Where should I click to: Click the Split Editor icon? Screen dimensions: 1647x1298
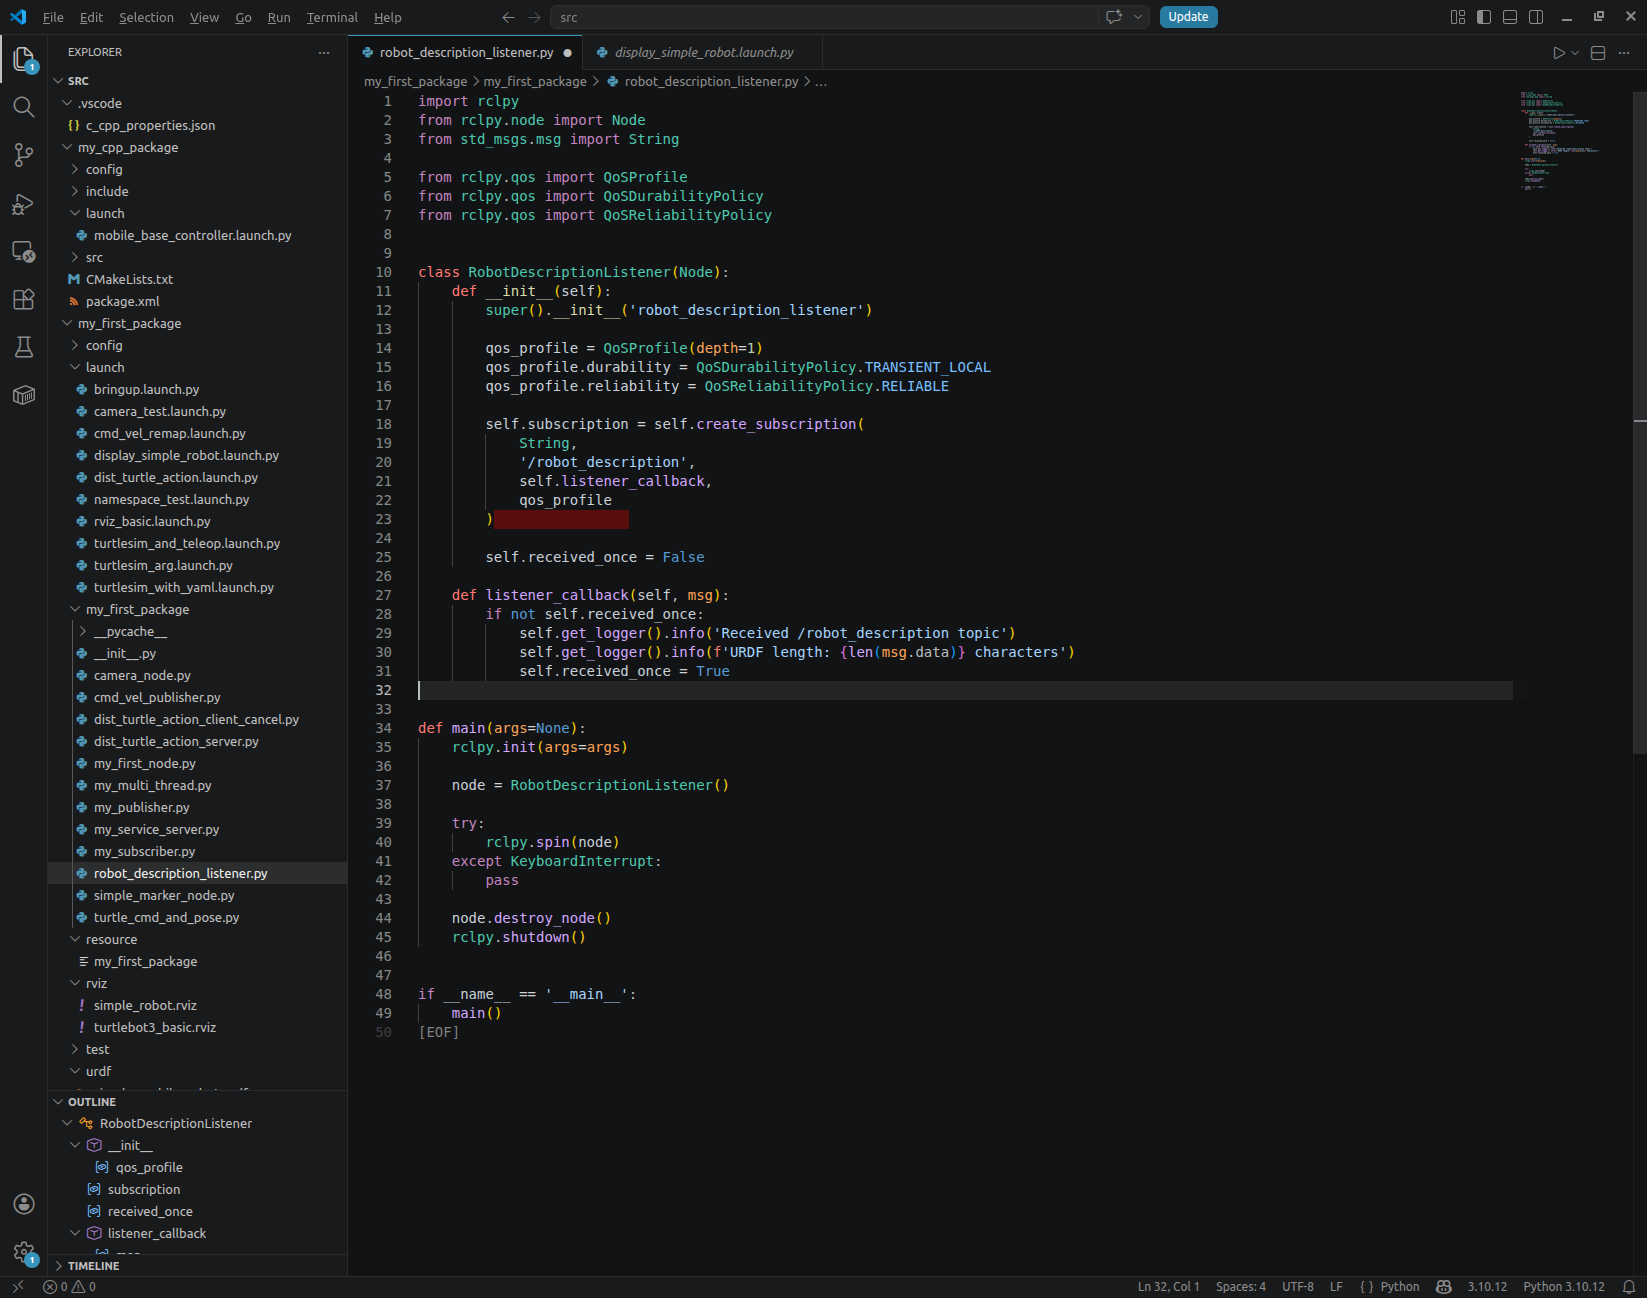point(1598,53)
